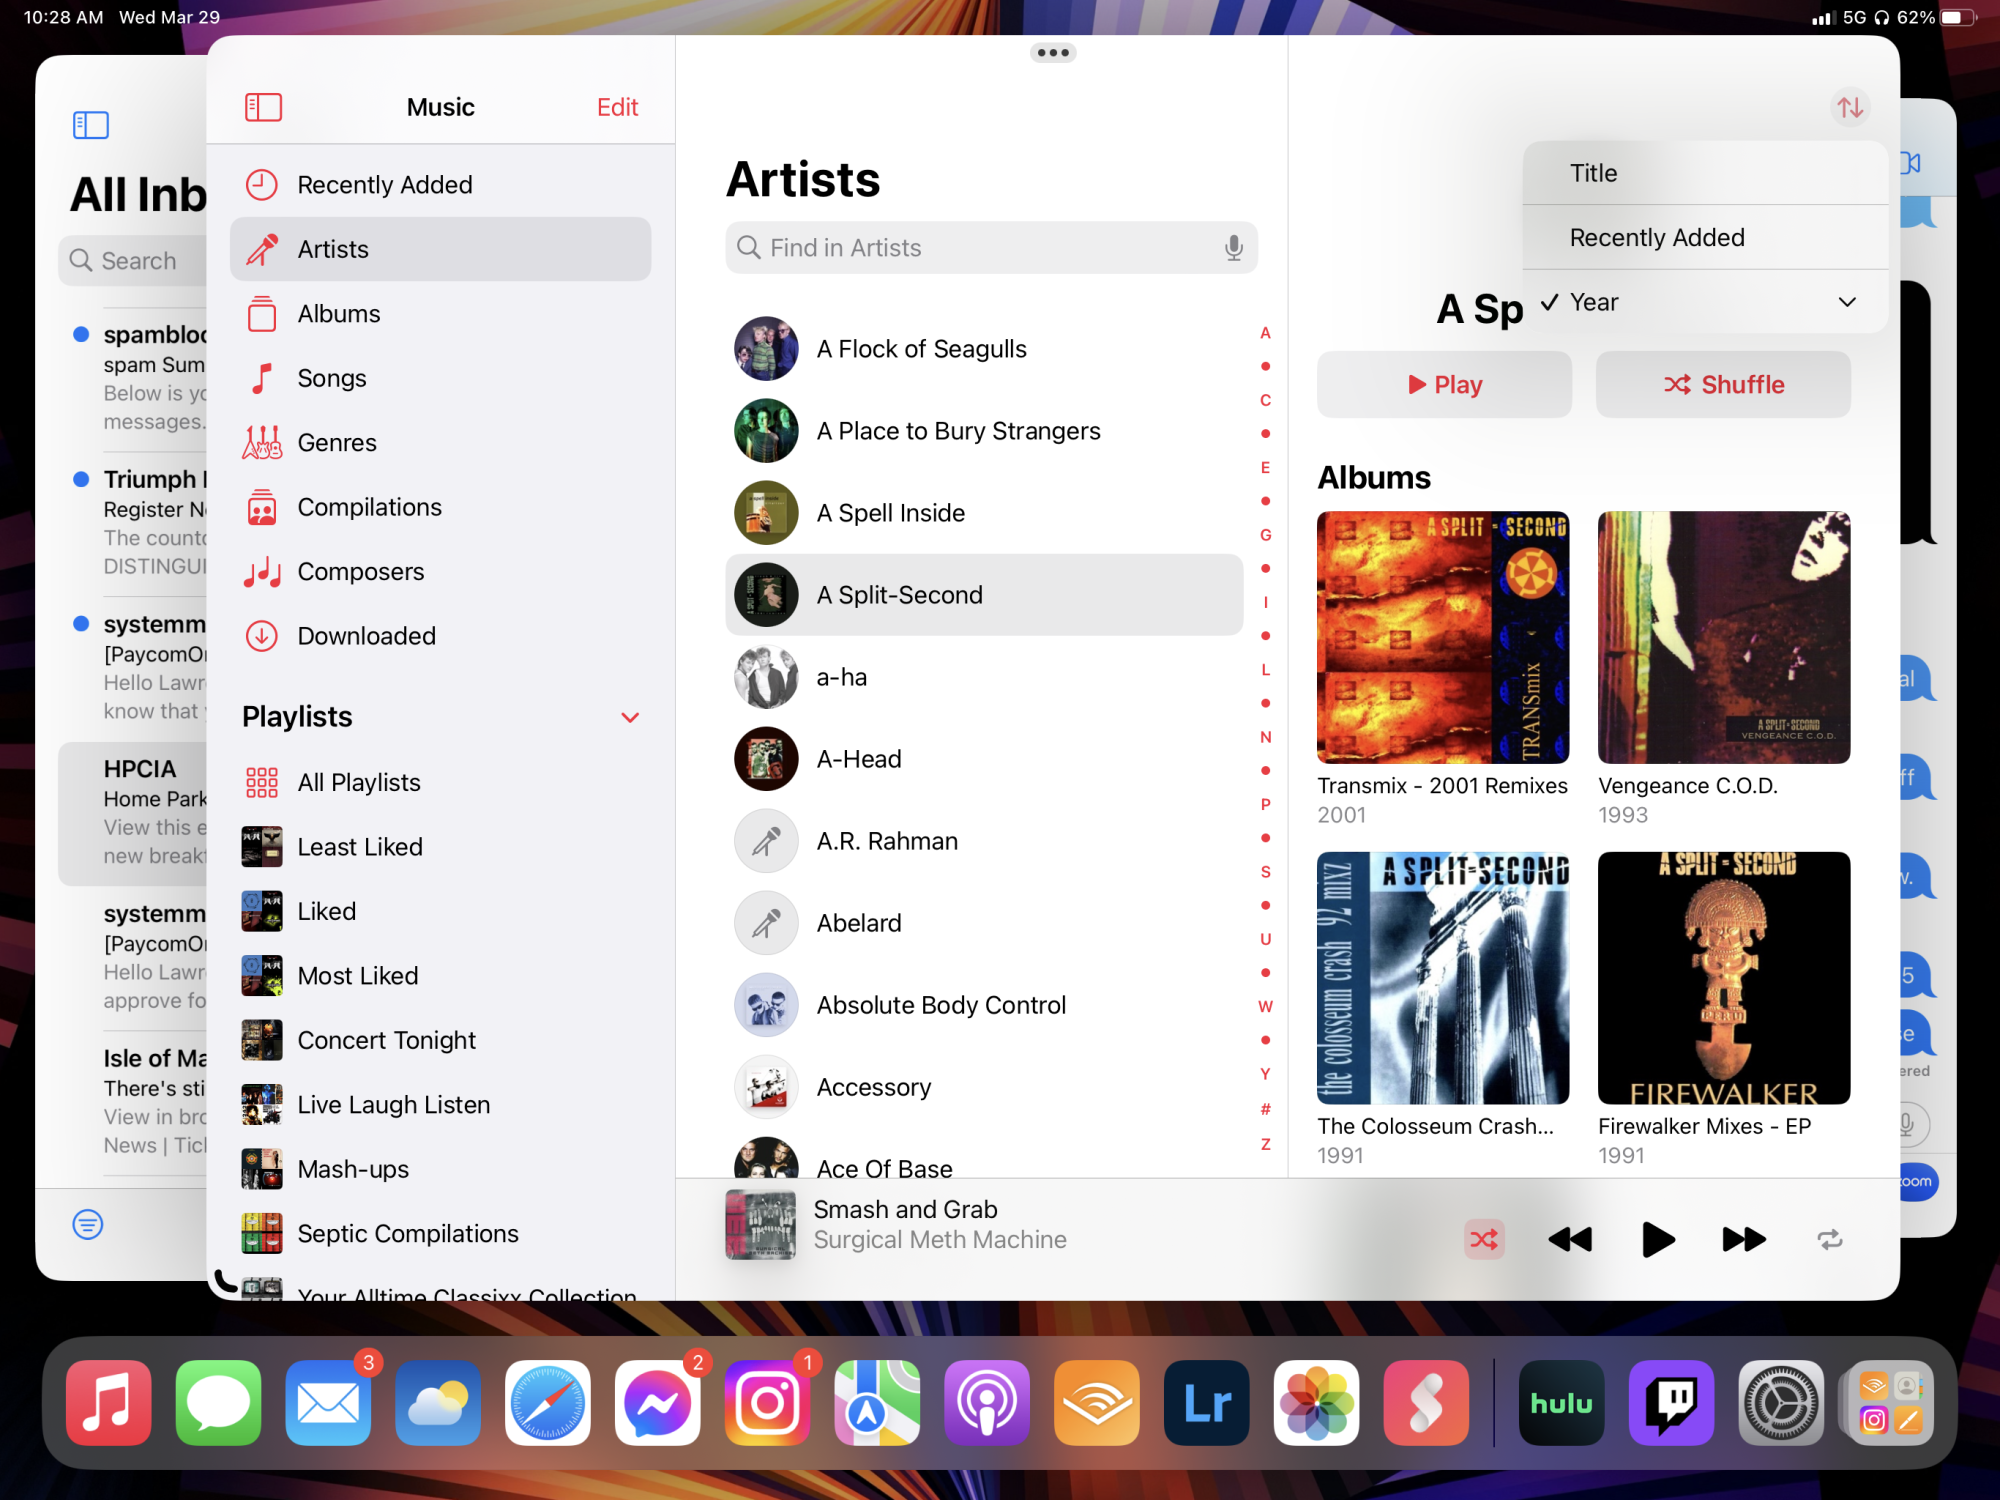Tap the Shuffle button for A Split-Second

(1723, 385)
